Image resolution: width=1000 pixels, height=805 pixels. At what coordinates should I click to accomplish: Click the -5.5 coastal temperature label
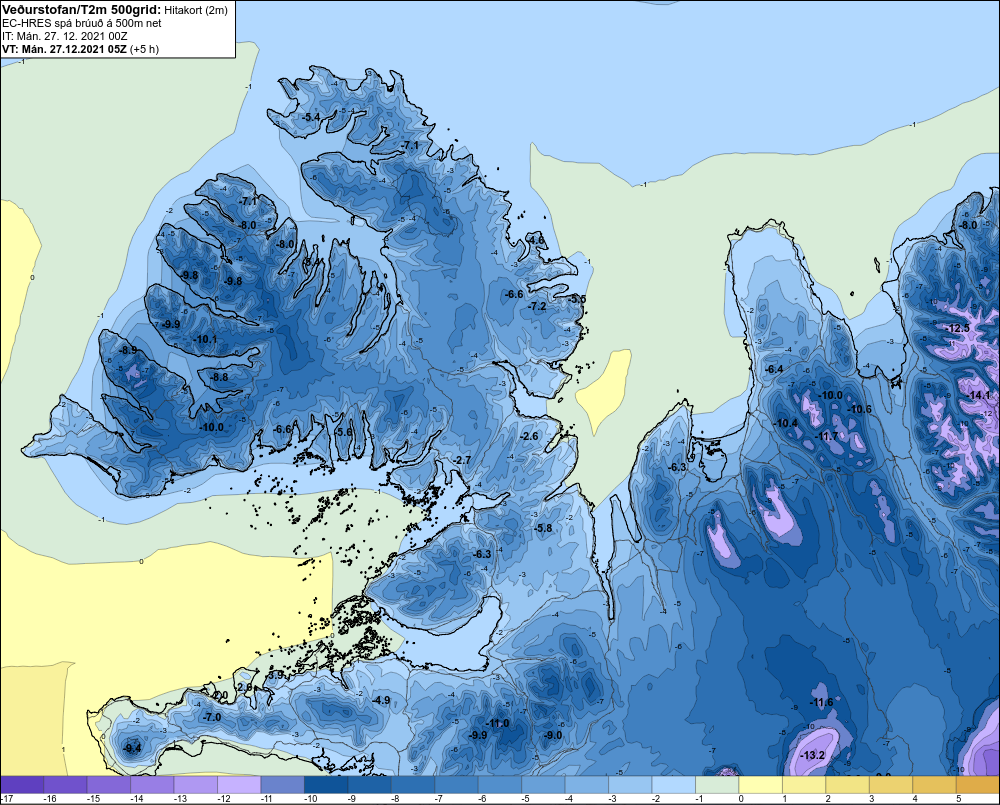(577, 299)
